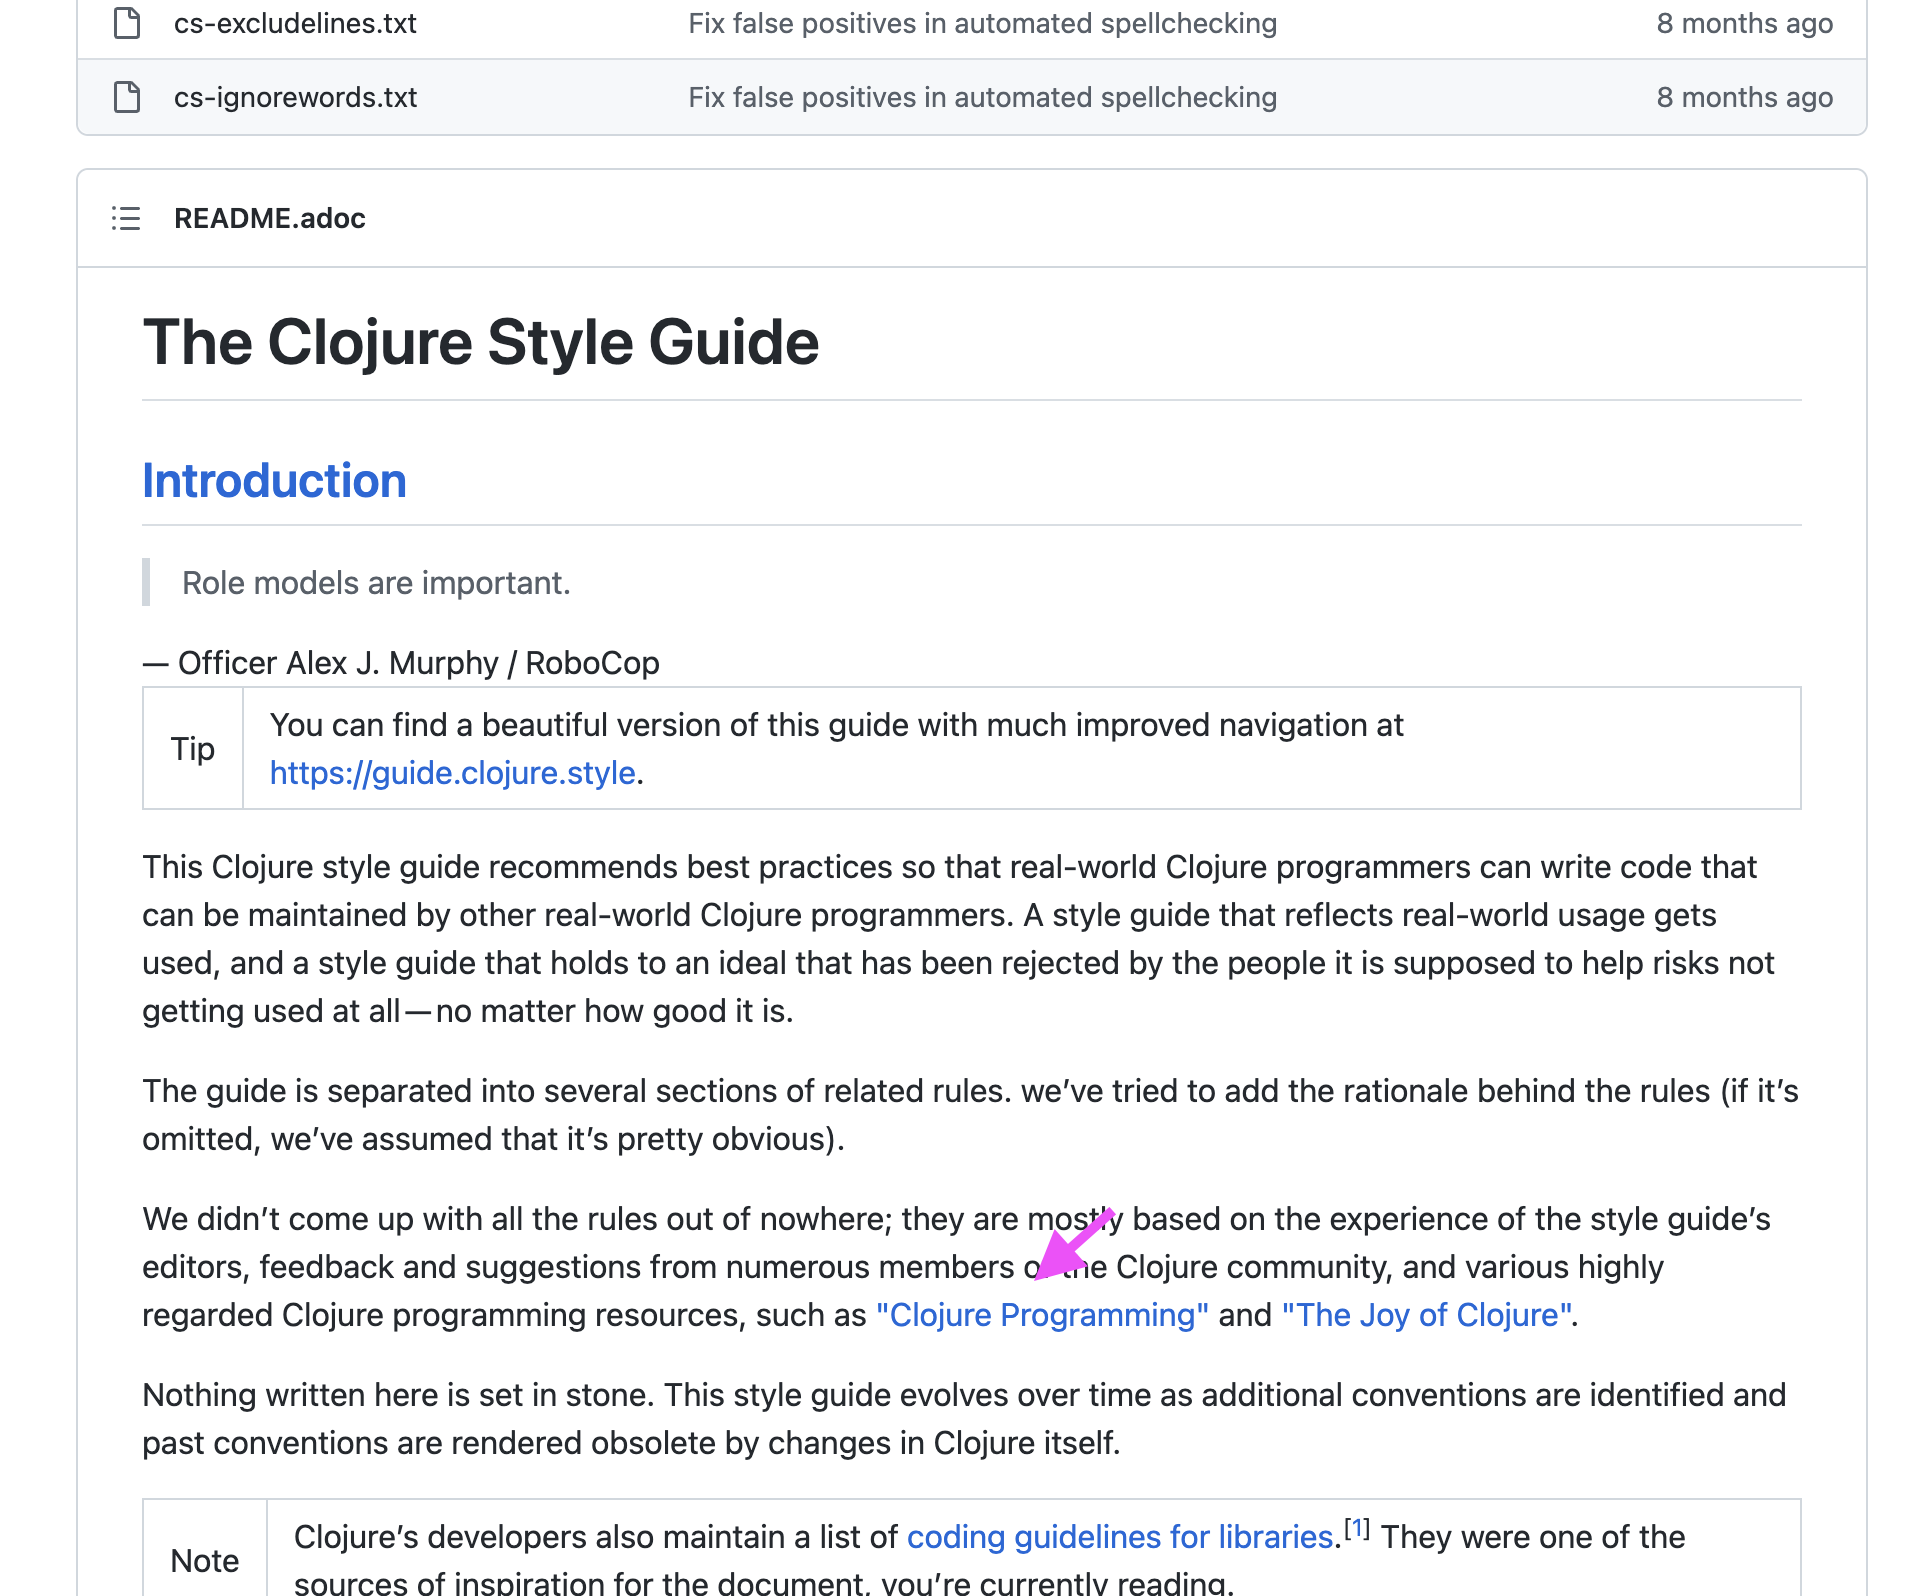Click the "Role models are important." quote
This screenshot has width=1906, height=1596.
click(376, 583)
